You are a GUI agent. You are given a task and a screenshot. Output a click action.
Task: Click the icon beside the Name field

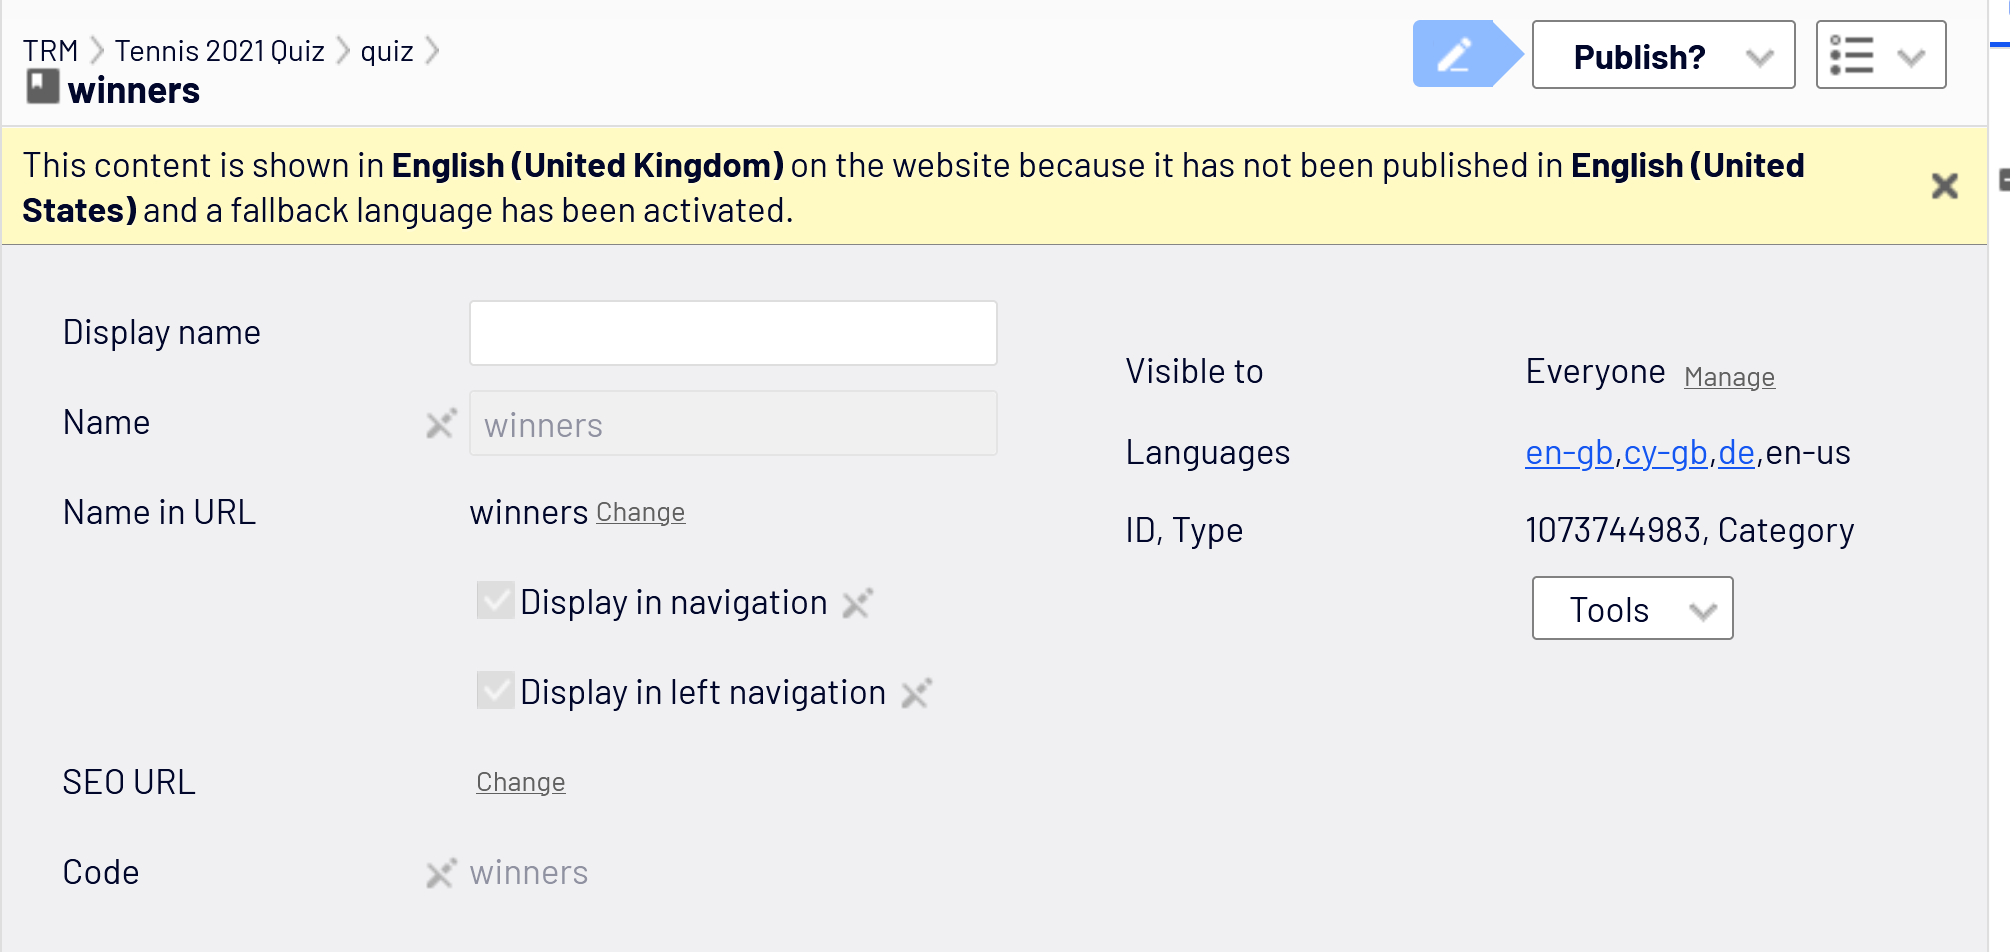[x=441, y=424]
